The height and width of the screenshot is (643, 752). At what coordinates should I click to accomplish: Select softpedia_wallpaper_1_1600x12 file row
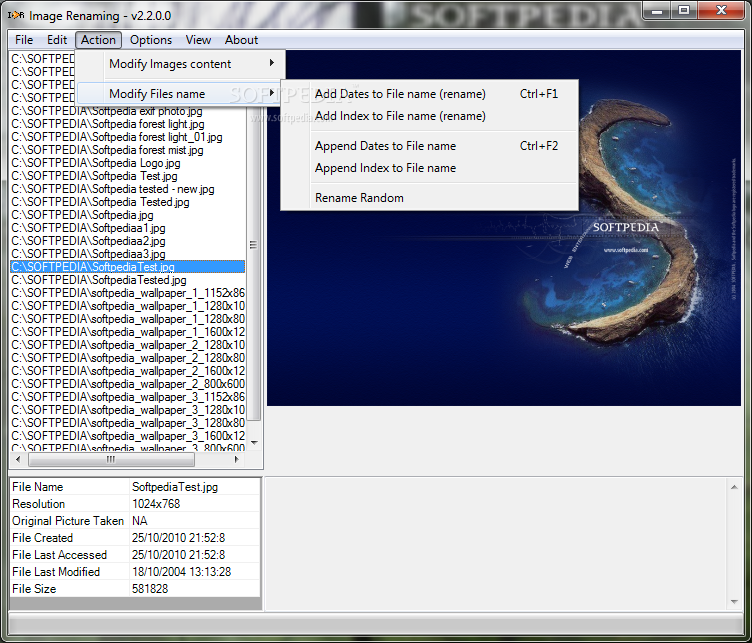(128, 332)
